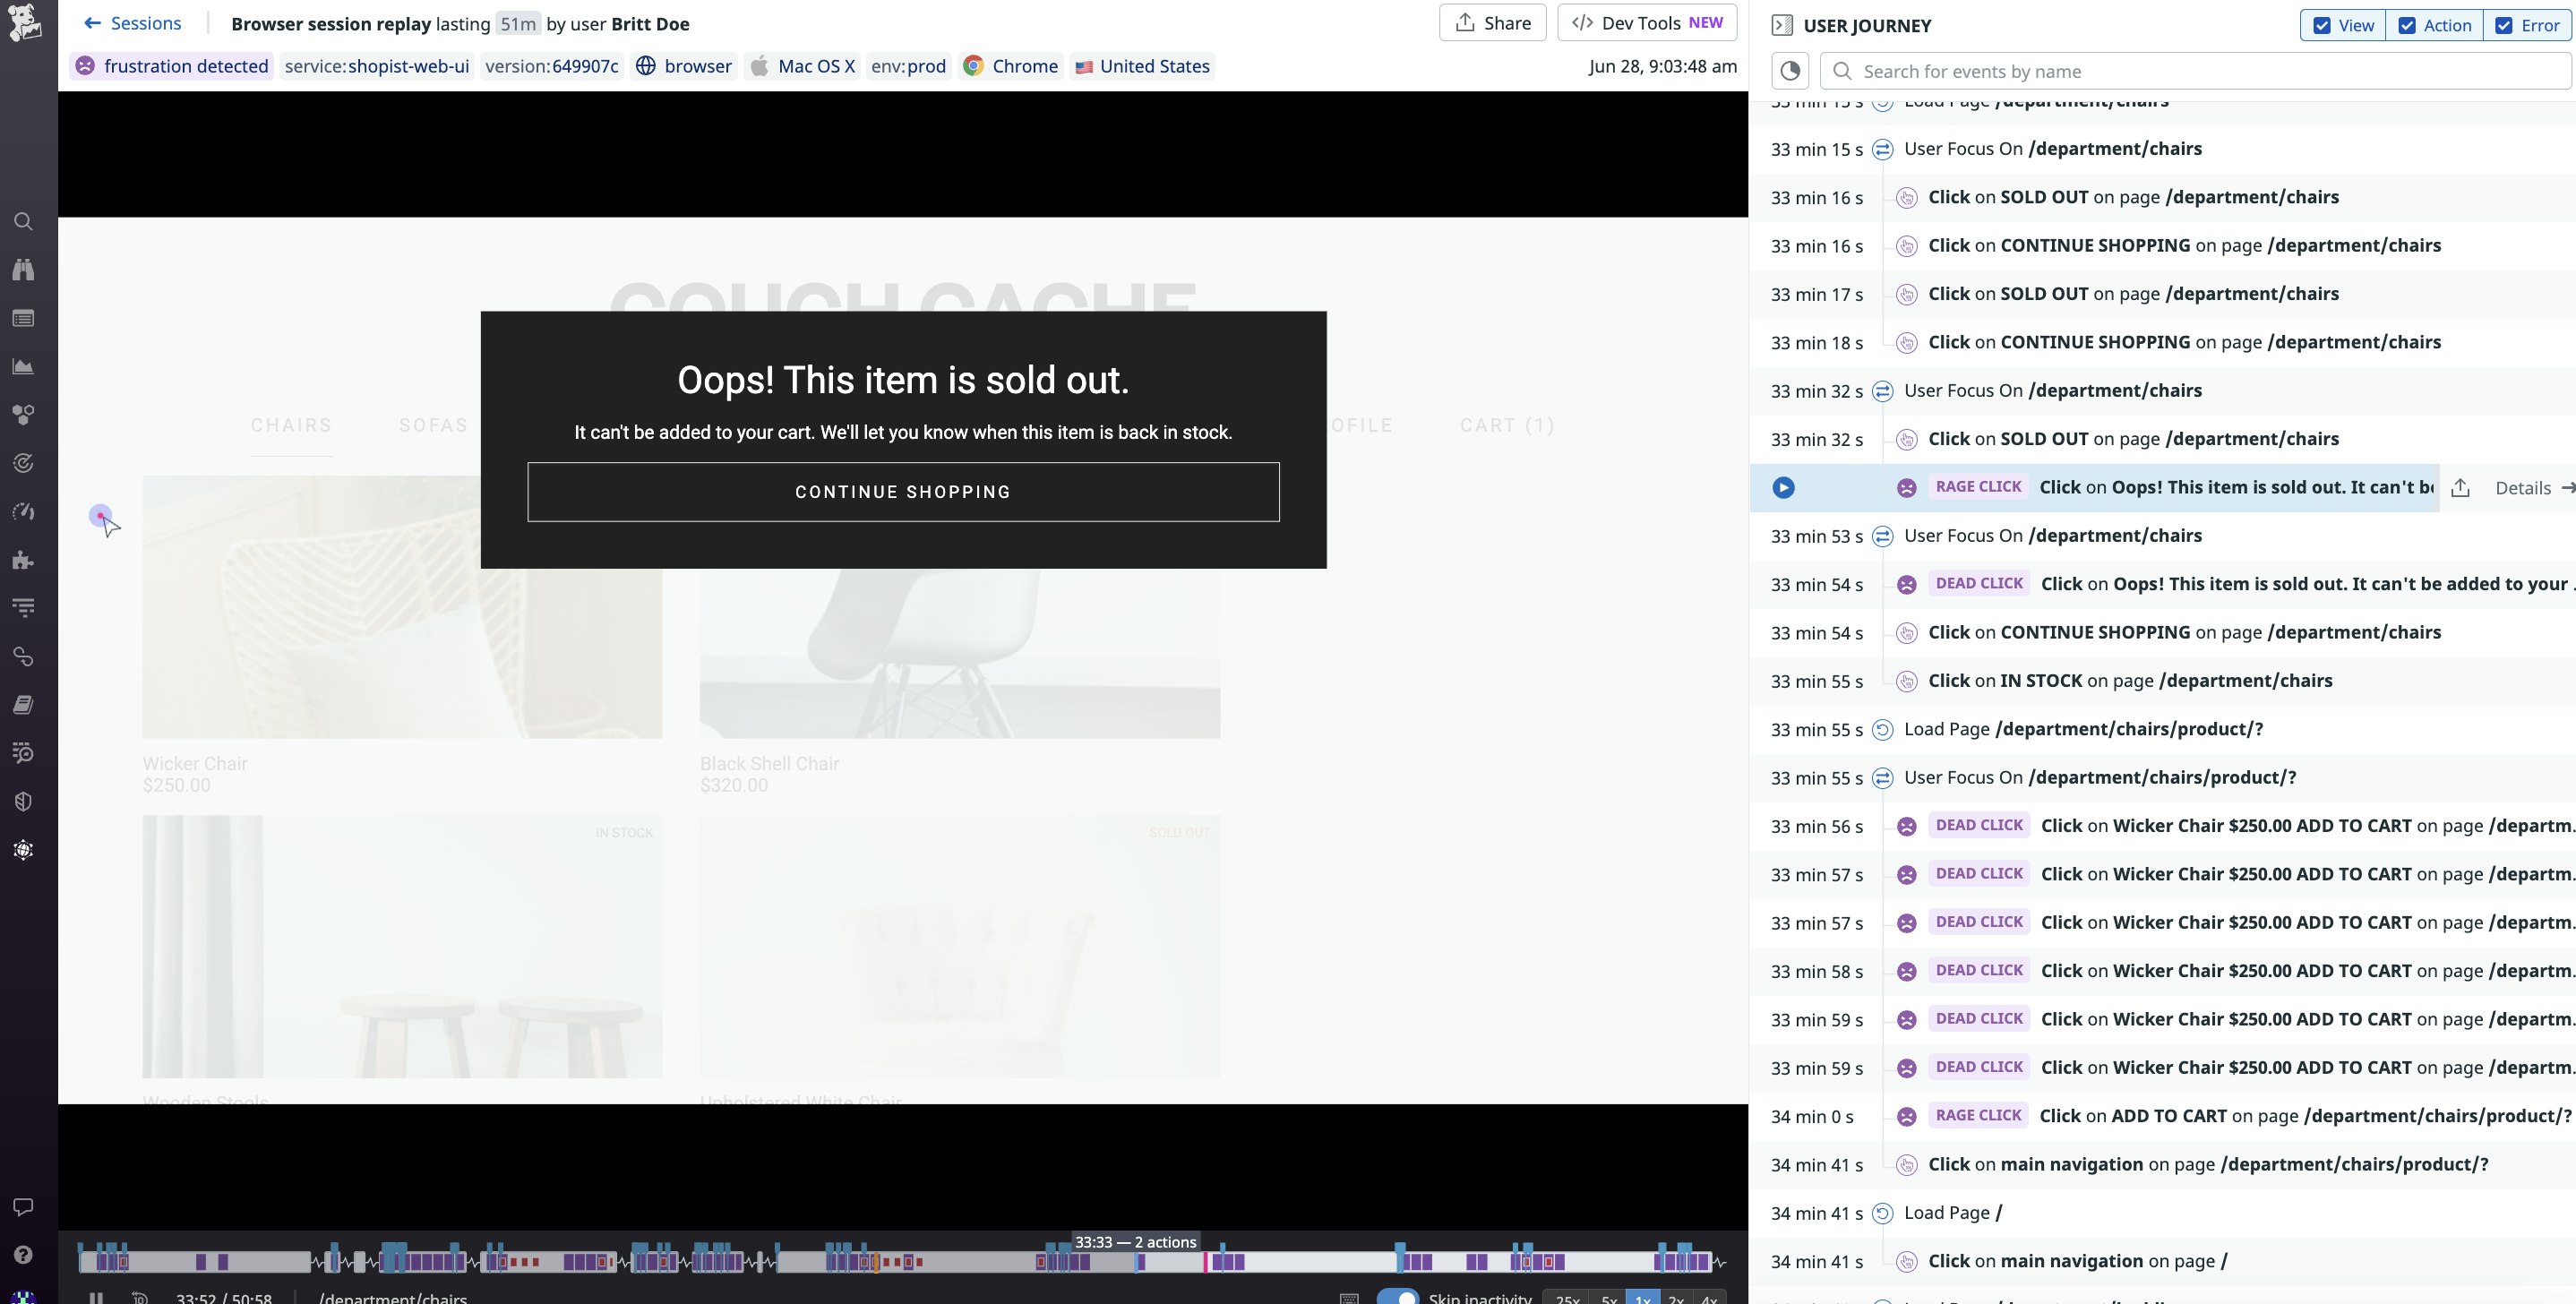Open Details for the RAGE CLICK event

(2523, 488)
